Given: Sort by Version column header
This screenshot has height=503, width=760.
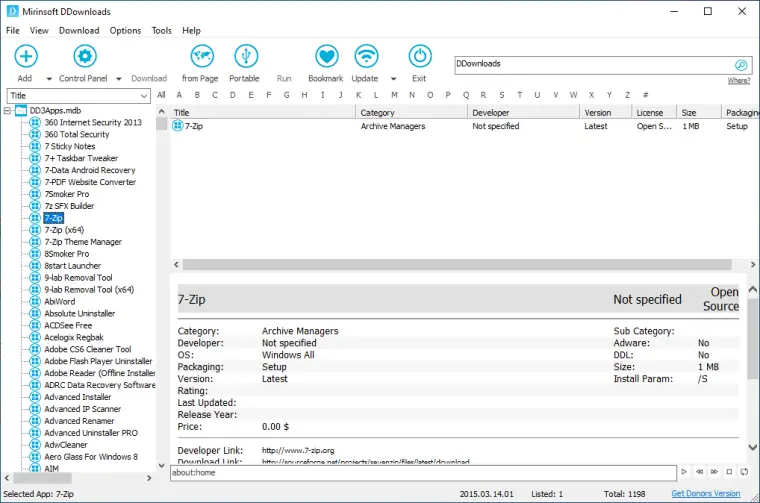Looking at the screenshot, I should (x=606, y=112).
